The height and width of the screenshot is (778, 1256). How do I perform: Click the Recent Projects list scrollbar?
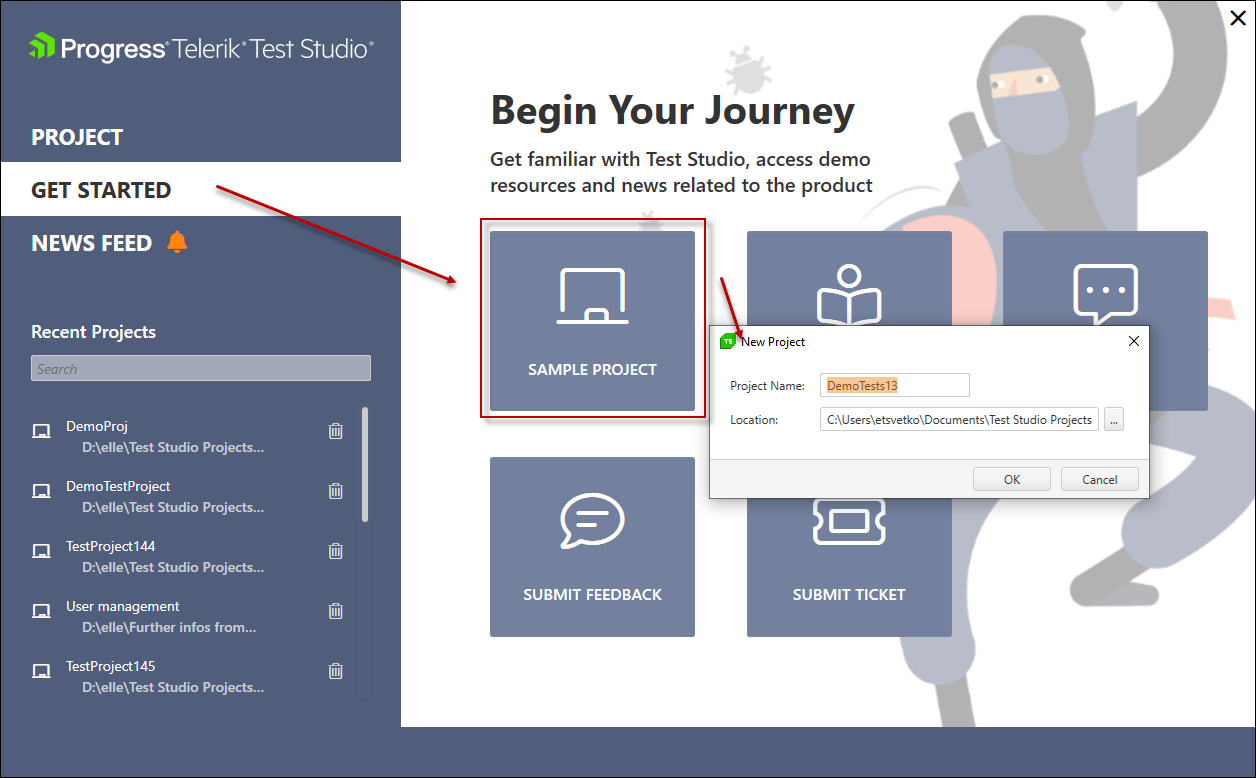365,464
